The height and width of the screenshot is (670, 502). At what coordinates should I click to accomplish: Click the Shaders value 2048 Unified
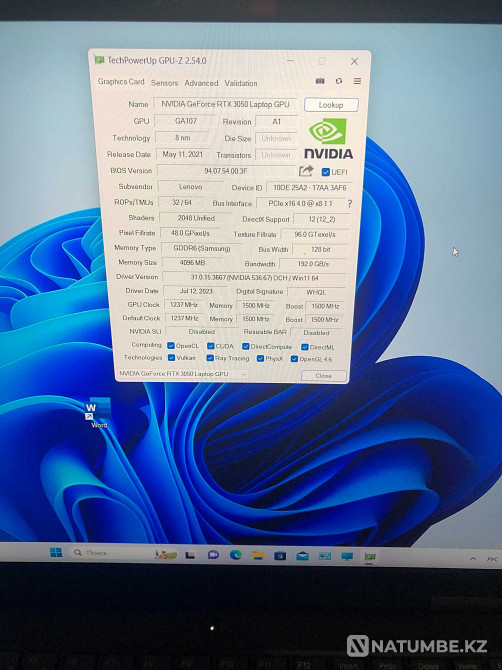[196, 218]
